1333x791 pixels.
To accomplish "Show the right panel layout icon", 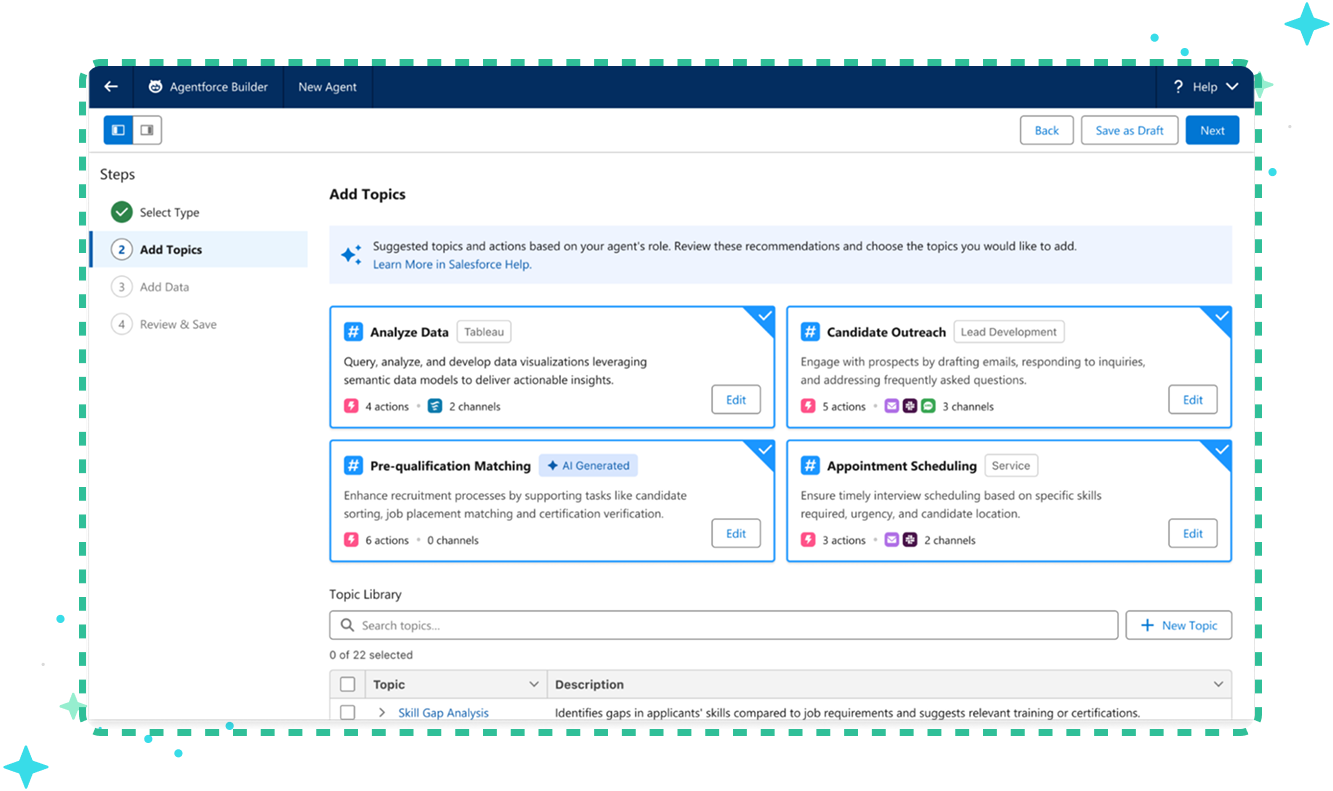I will click(147, 130).
